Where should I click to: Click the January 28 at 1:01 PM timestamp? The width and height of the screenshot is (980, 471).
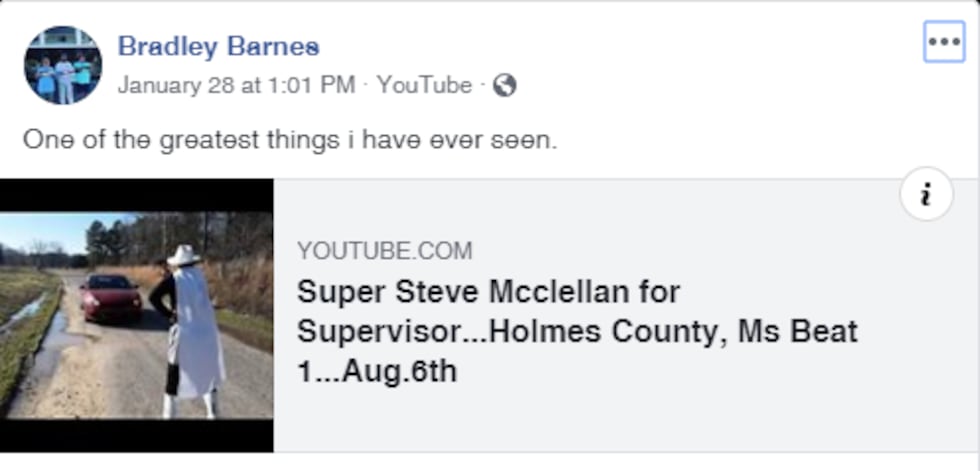pos(236,86)
